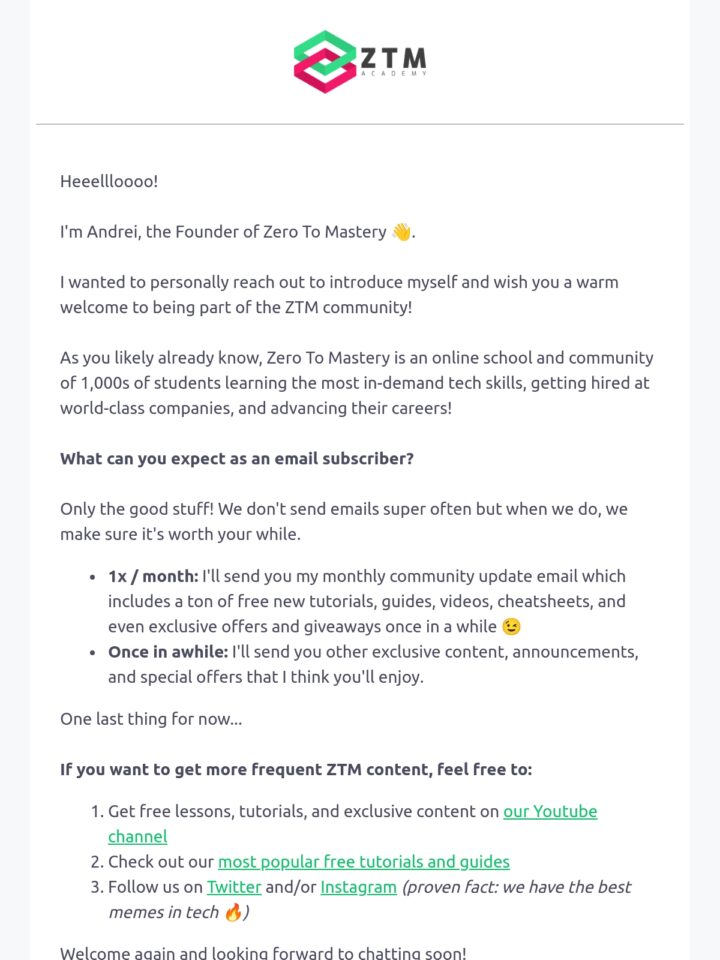
Task: Follow the Twitter link
Action: [234, 887]
